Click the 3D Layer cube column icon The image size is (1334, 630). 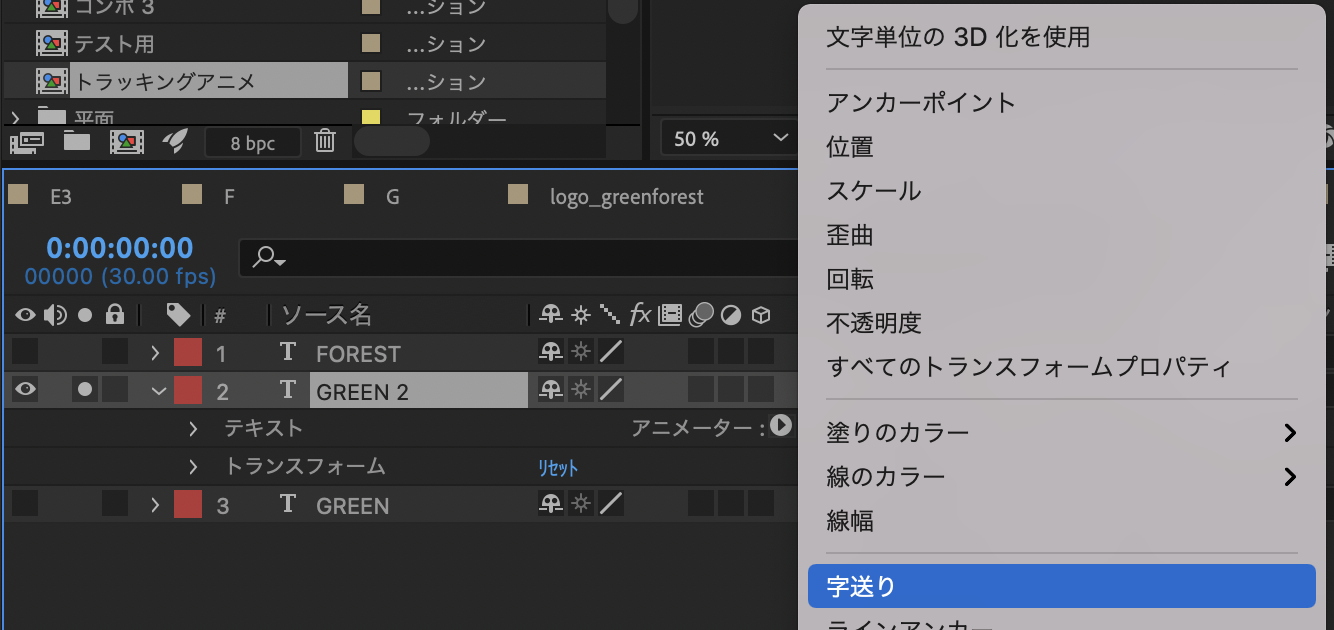pyautogui.click(x=760, y=315)
